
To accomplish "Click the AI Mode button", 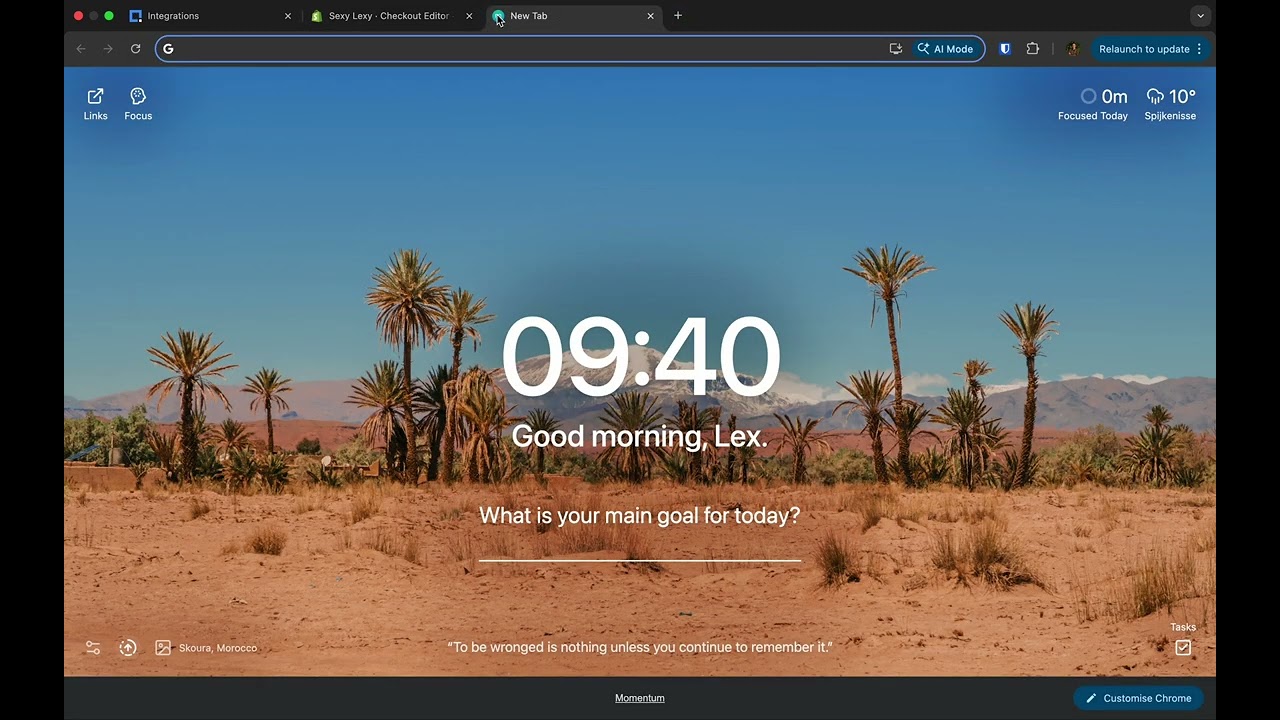I will 945,49.
